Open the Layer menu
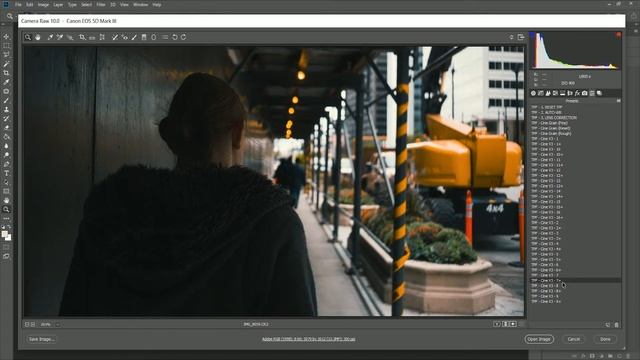 click(58, 4)
